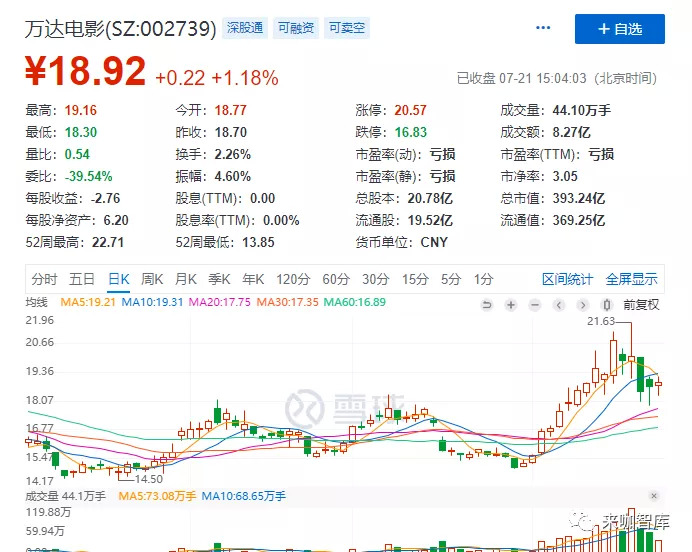Switch to the 15分 chart tab
Viewport: 692px width, 552px height.
415,279
